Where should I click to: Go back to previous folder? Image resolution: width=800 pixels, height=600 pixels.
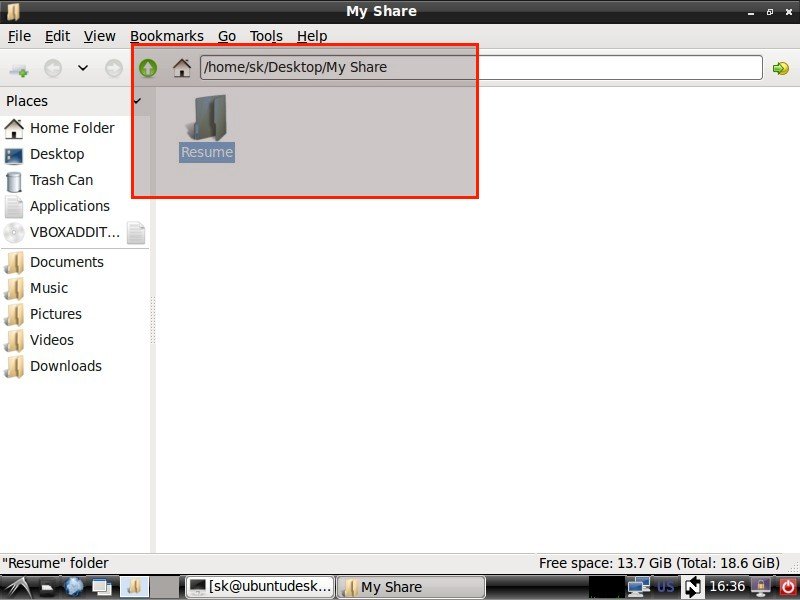[53, 68]
